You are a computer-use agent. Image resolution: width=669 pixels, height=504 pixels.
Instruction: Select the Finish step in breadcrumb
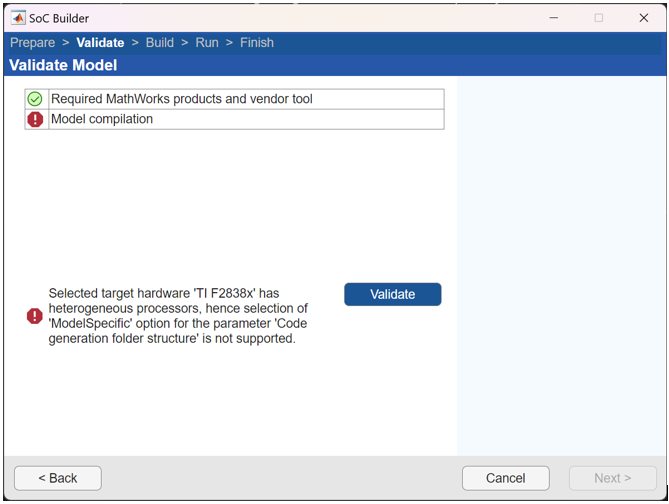[x=257, y=43]
